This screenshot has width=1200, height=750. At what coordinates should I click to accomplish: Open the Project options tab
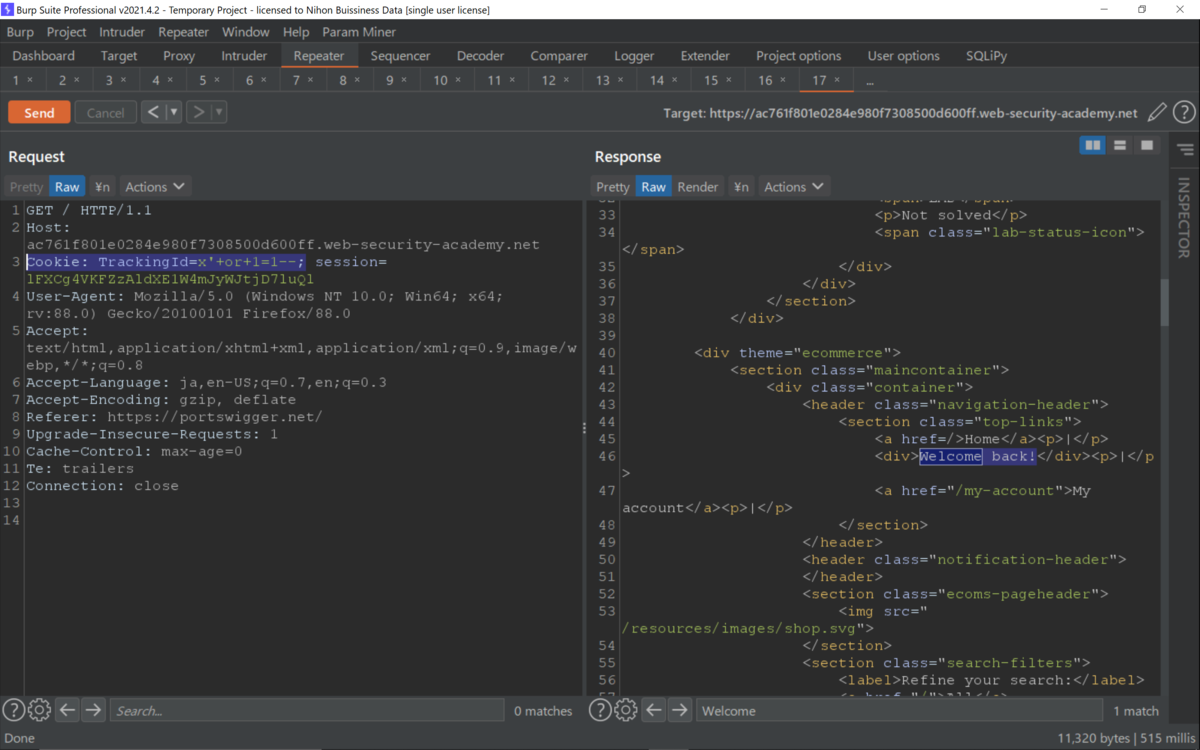(798, 56)
